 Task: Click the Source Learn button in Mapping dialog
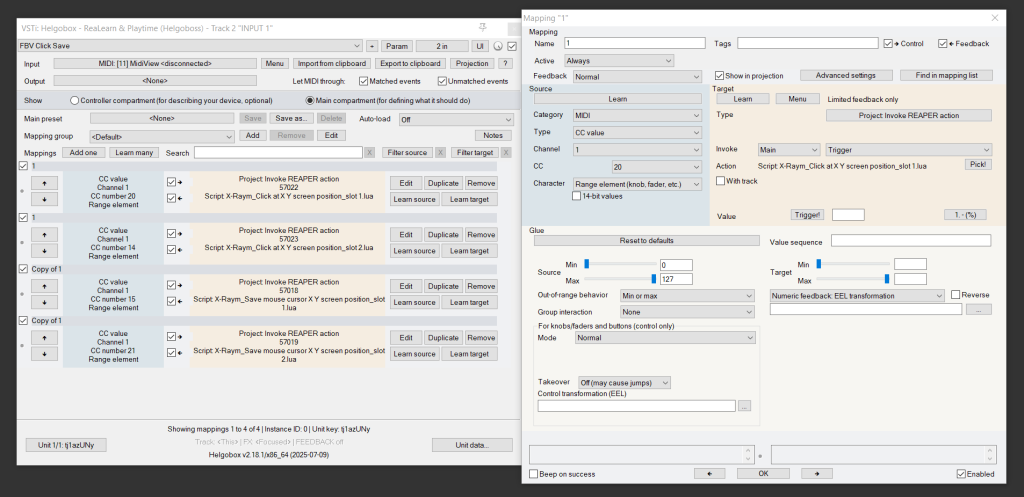(x=618, y=99)
